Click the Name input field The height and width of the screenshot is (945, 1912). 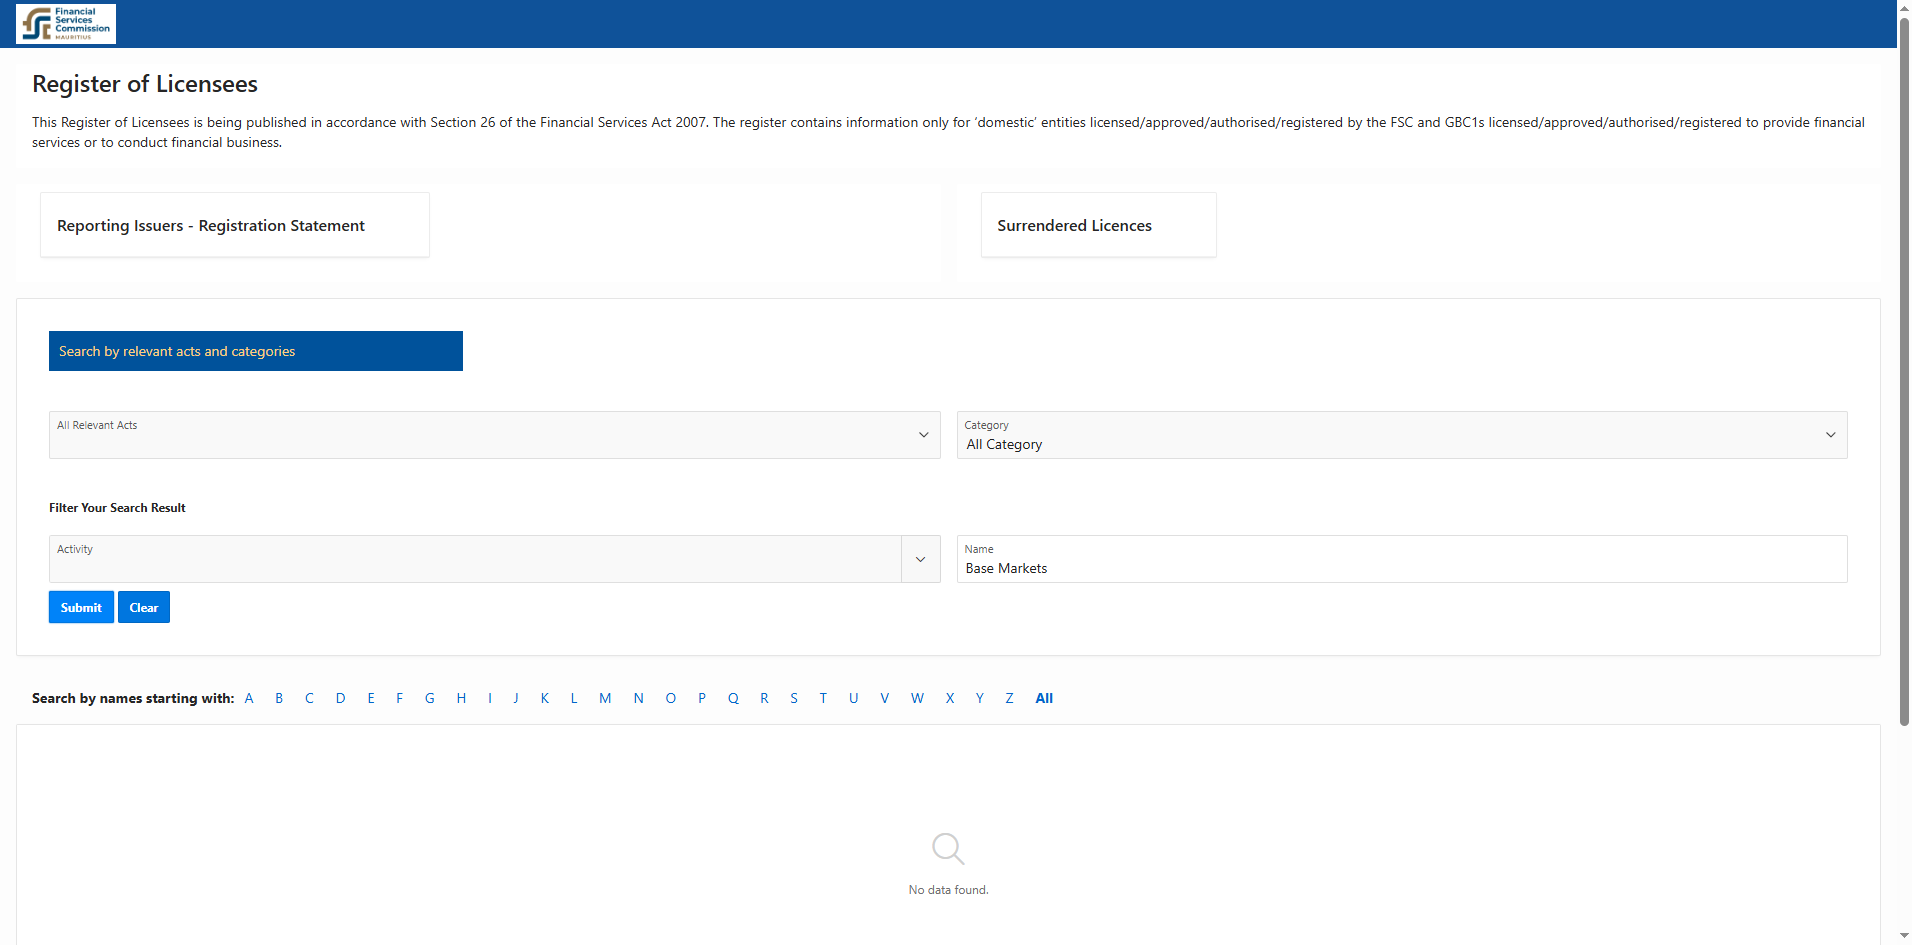click(1400, 568)
